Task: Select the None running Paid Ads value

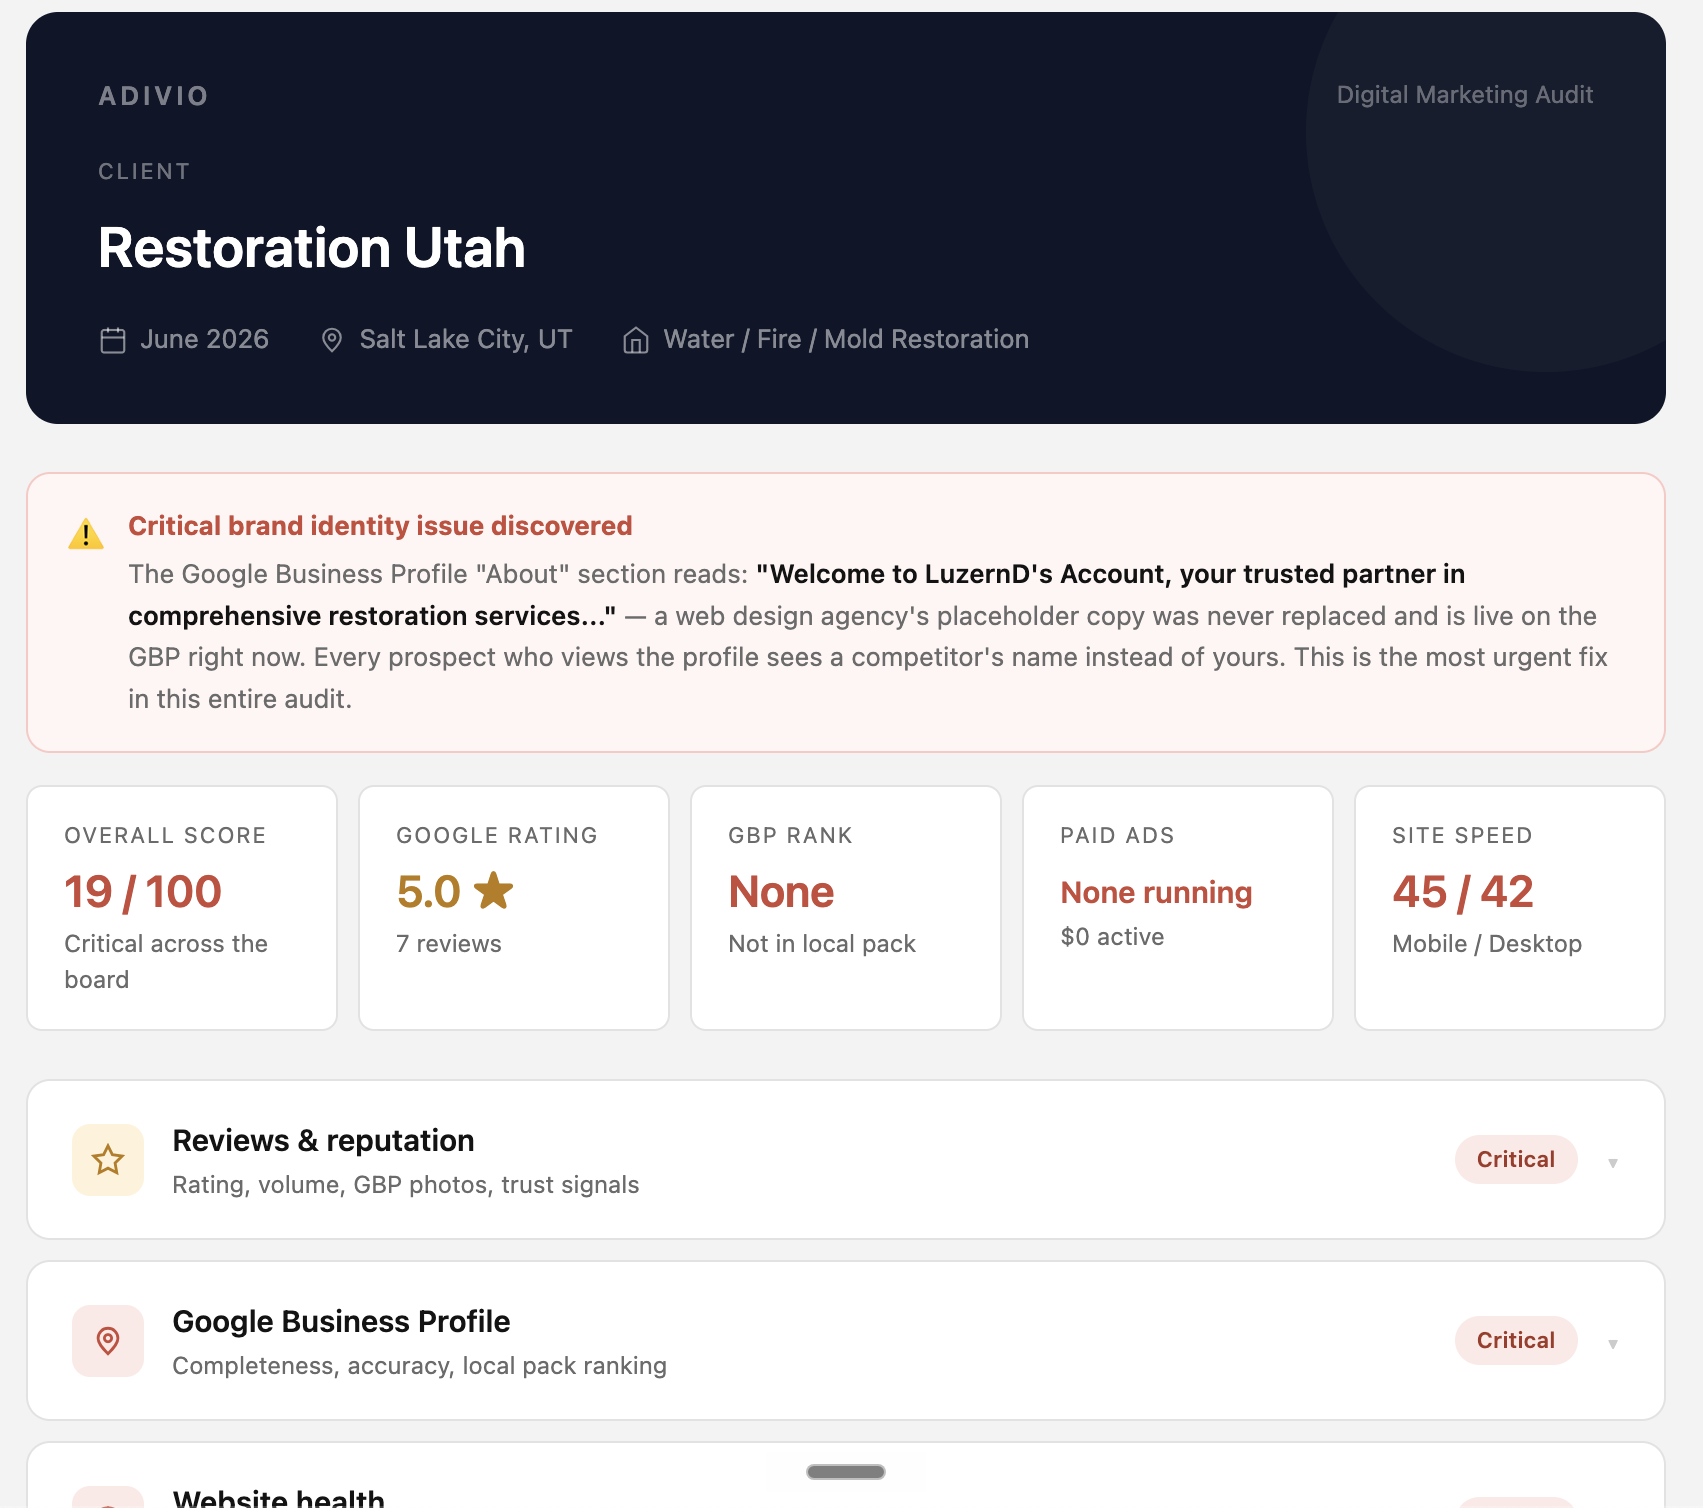Action: tap(1156, 892)
